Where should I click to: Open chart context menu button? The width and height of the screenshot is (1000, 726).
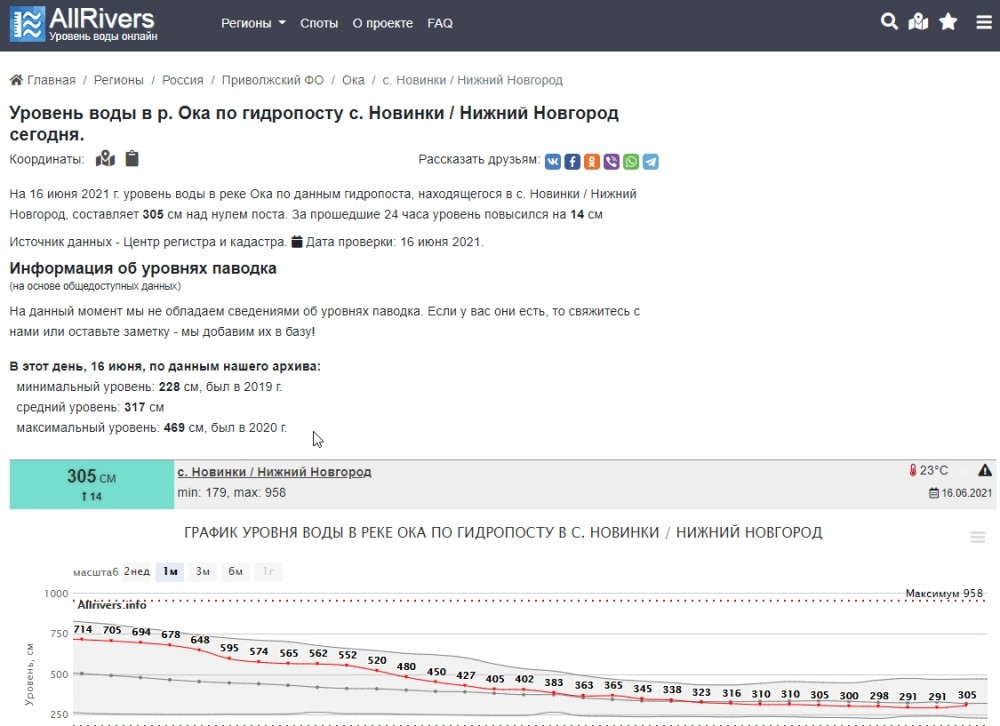click(x=978, y=538)
